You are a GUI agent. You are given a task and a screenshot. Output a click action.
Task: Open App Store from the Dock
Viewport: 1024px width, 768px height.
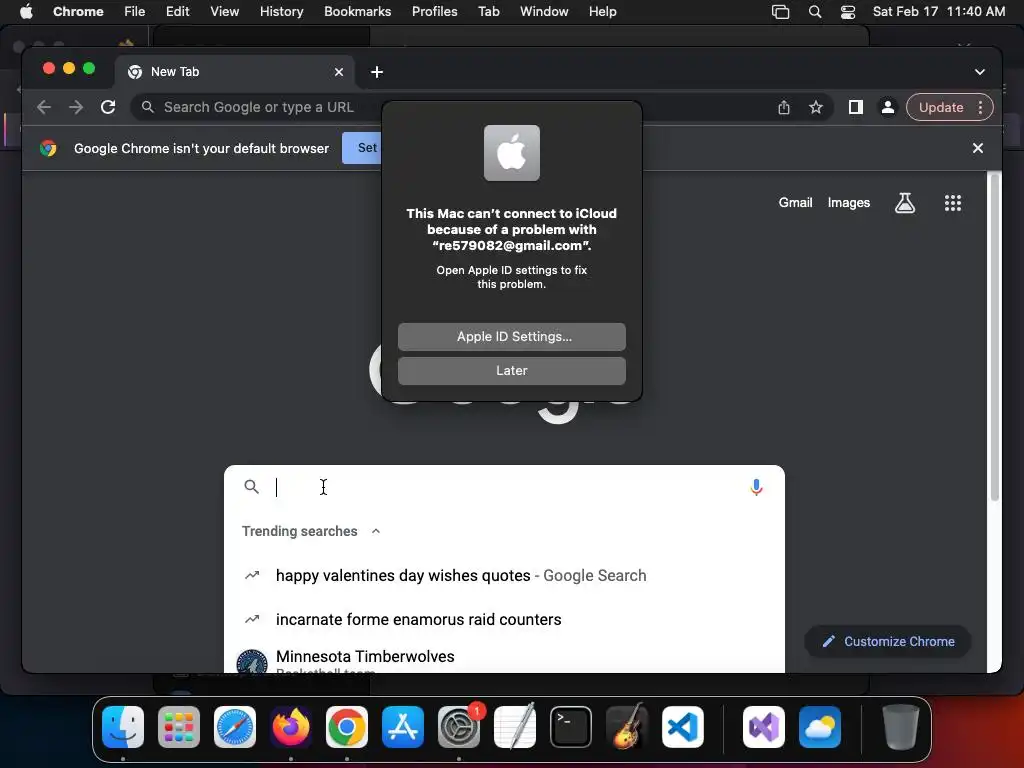tap(402, 726)
